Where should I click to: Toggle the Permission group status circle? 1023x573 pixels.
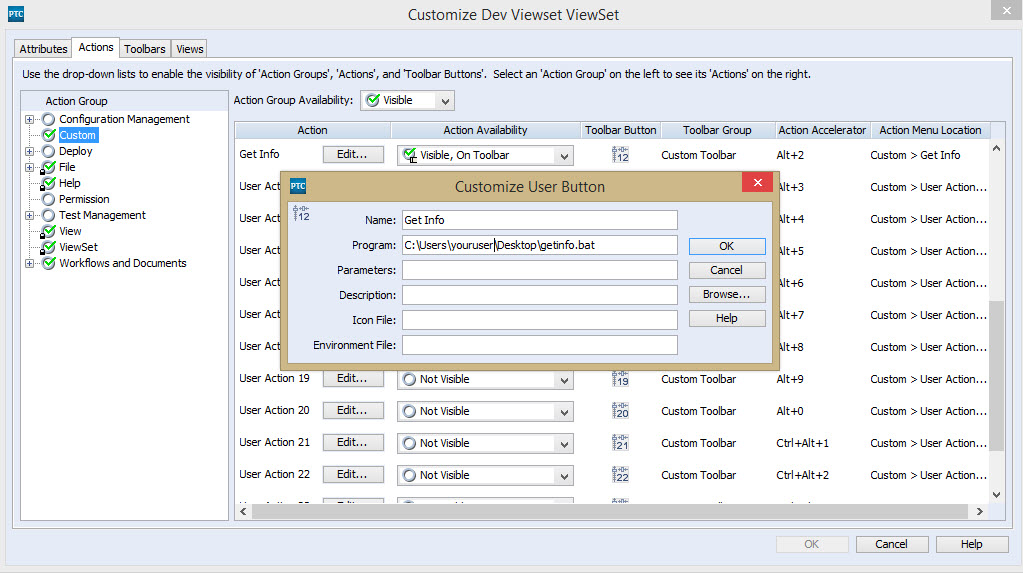point(48,199)
